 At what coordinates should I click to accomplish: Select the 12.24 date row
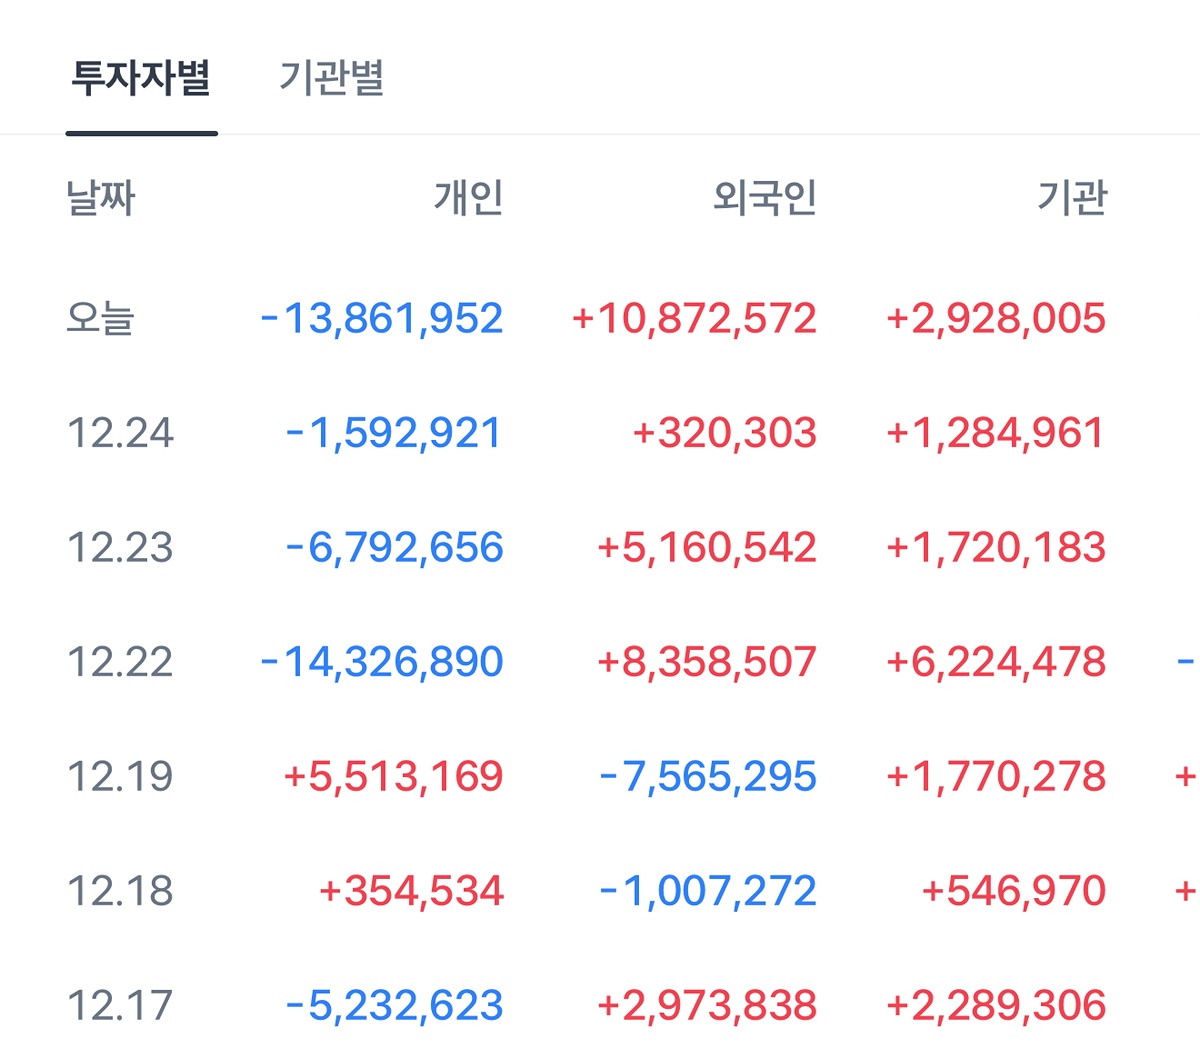coord(120,433)
